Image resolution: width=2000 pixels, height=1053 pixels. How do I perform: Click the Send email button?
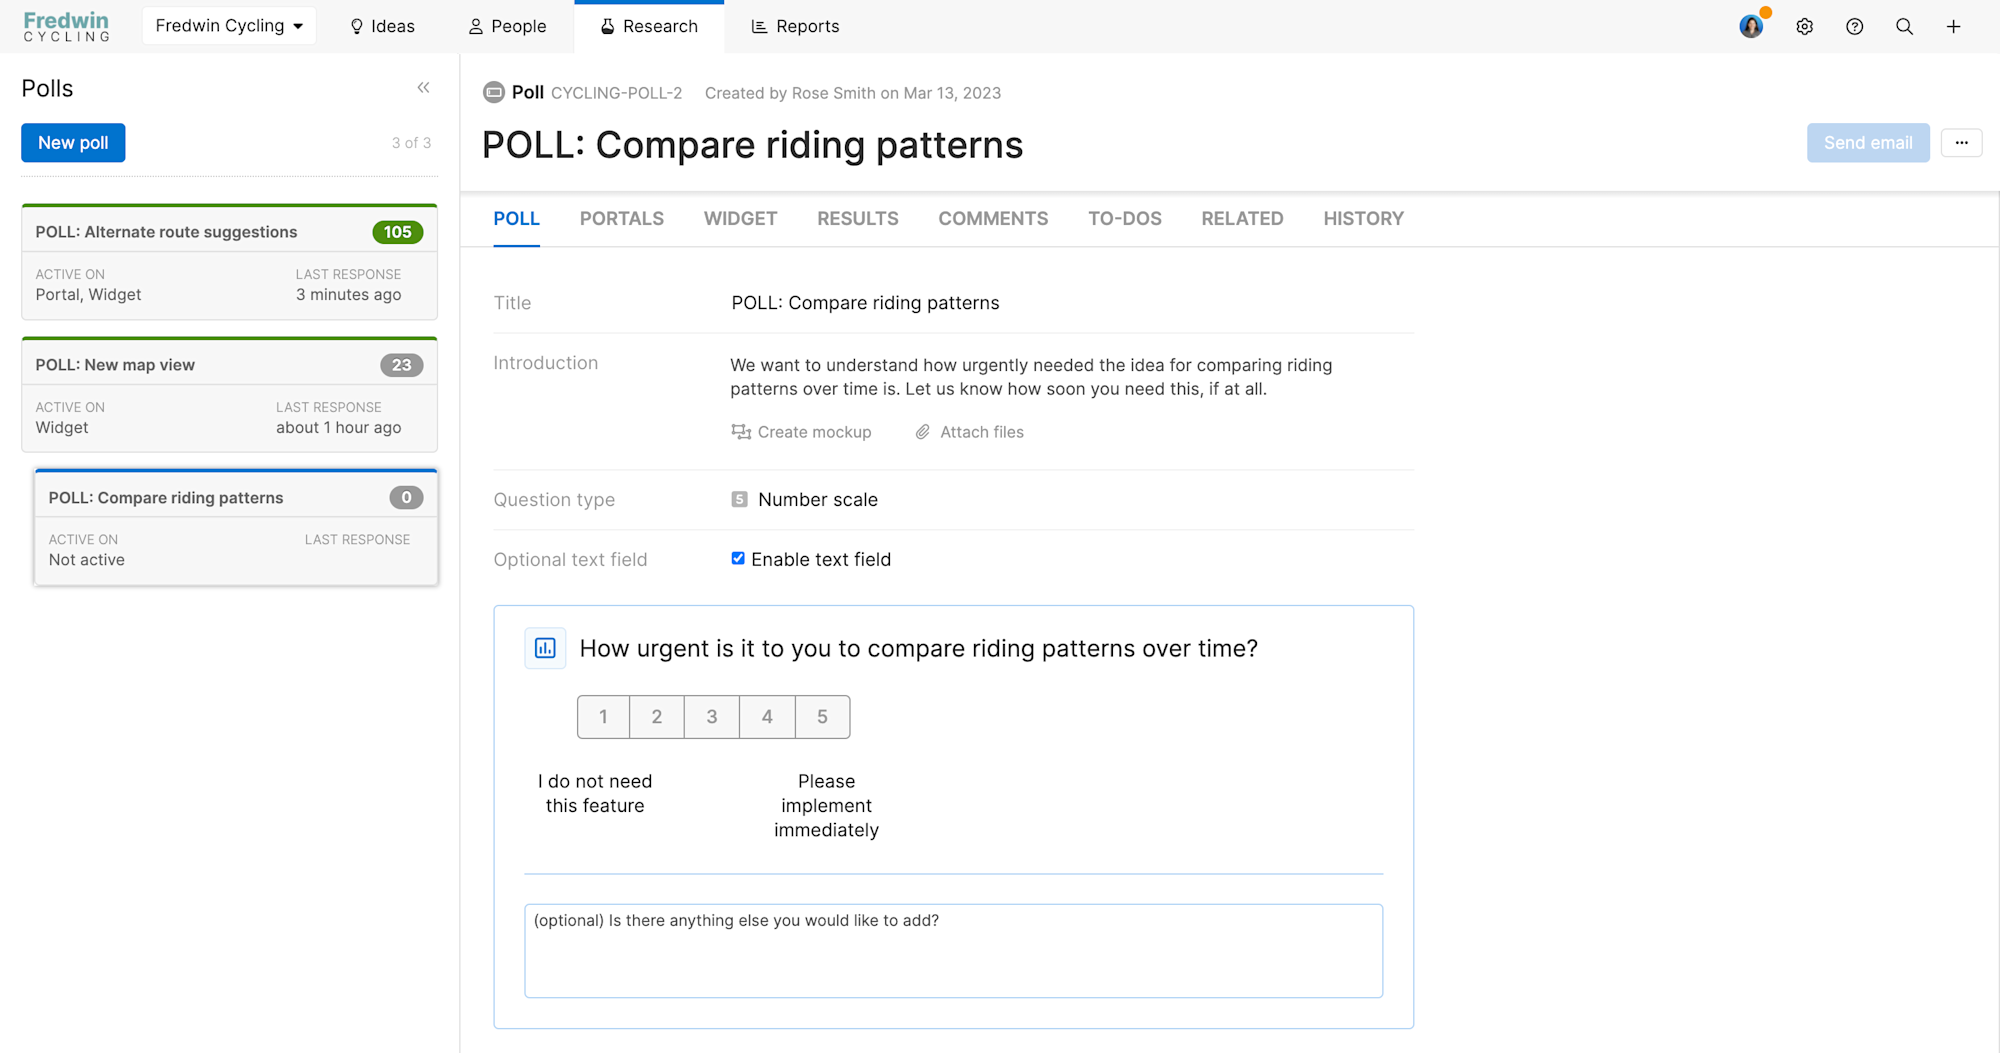click(1868, 143)
